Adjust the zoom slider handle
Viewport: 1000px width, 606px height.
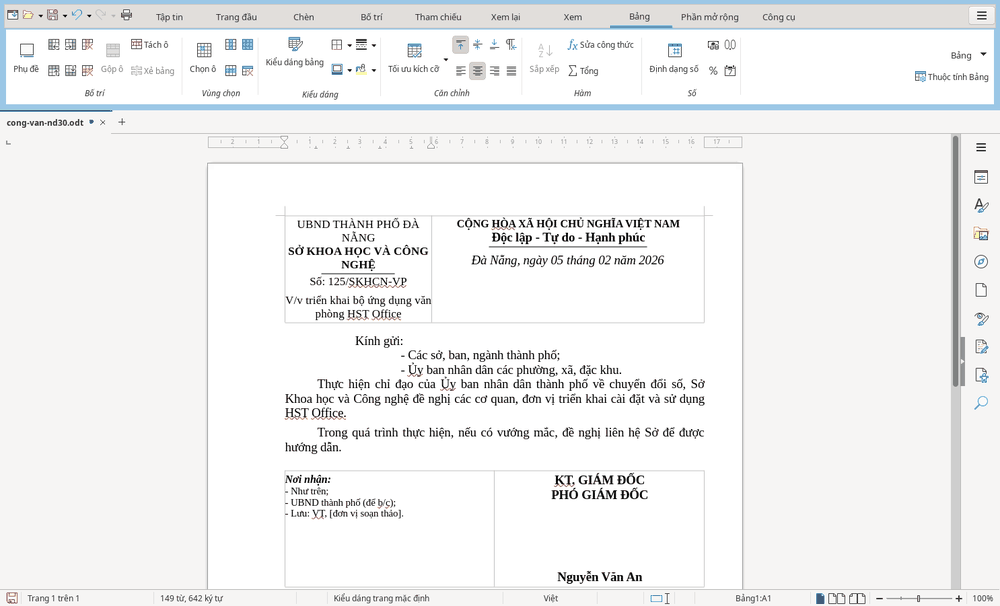918,598
